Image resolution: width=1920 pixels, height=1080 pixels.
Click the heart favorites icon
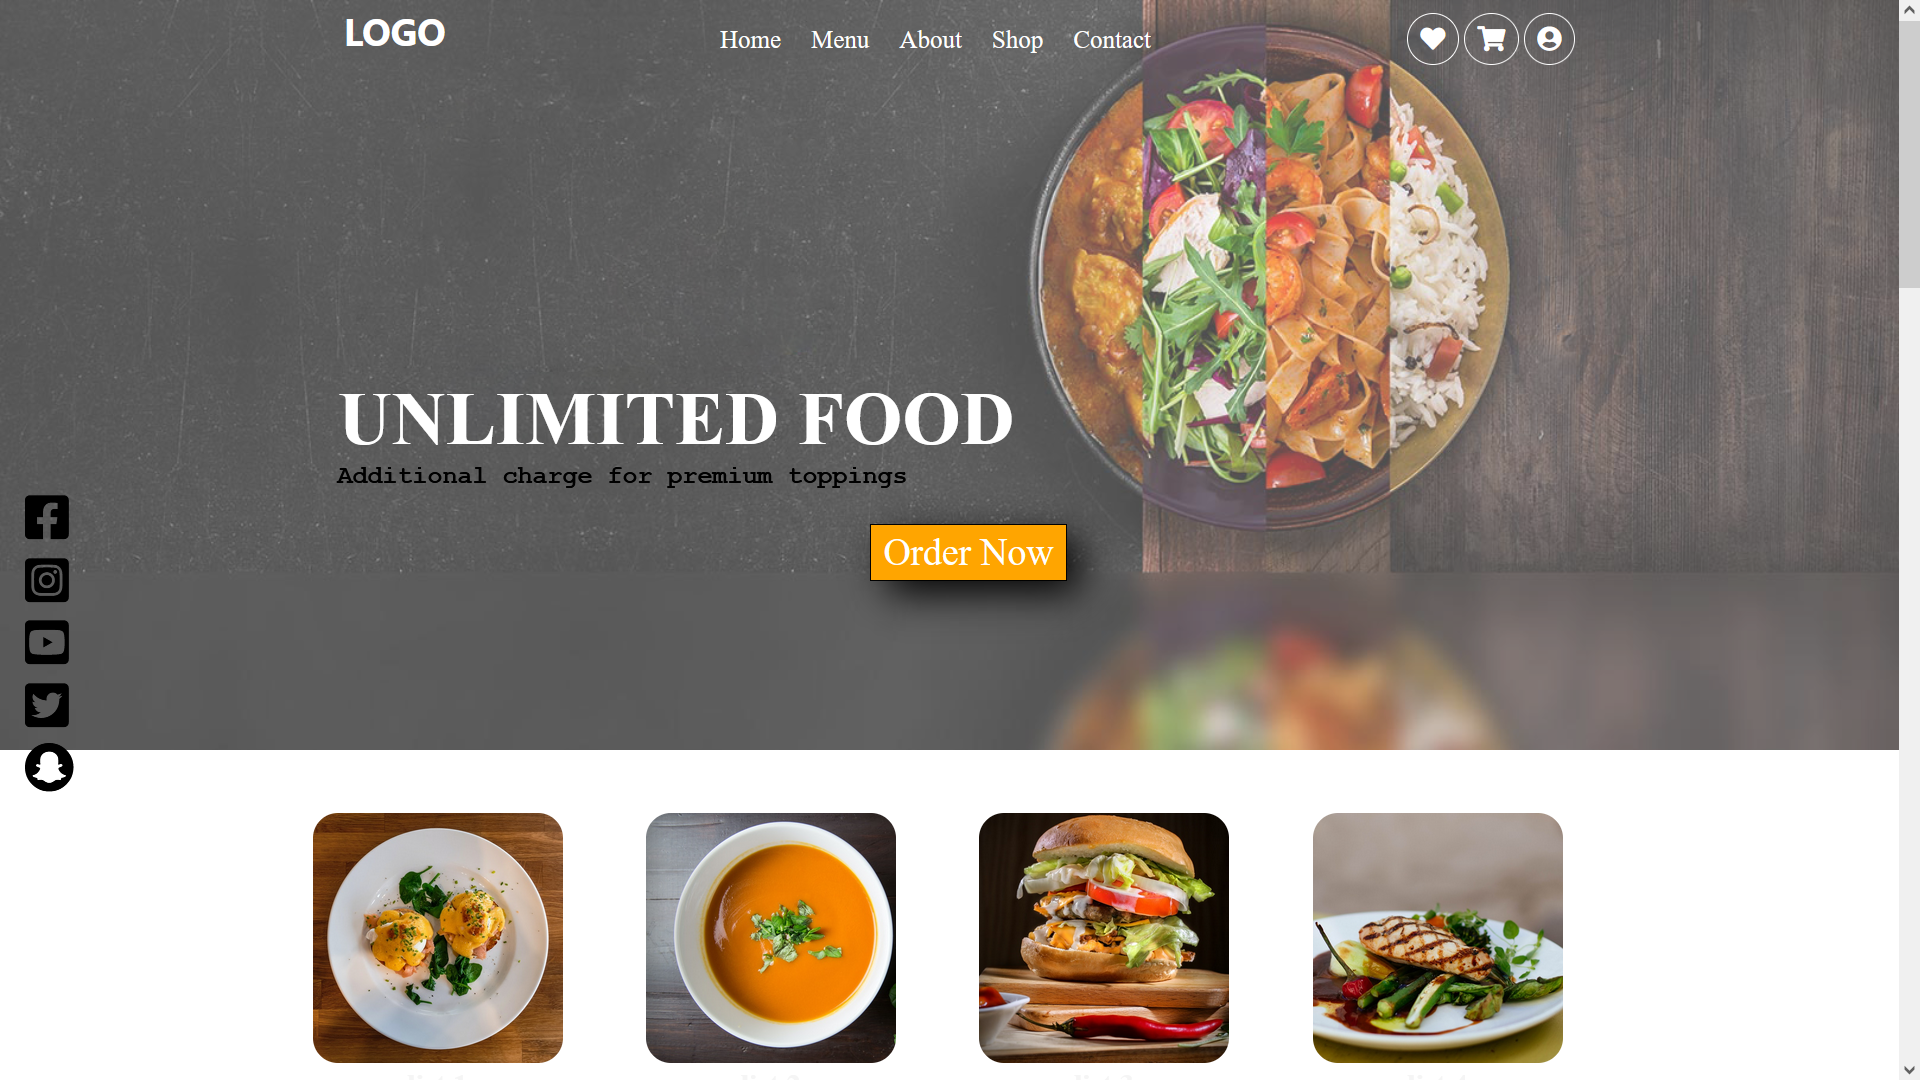coord(1432,39)
